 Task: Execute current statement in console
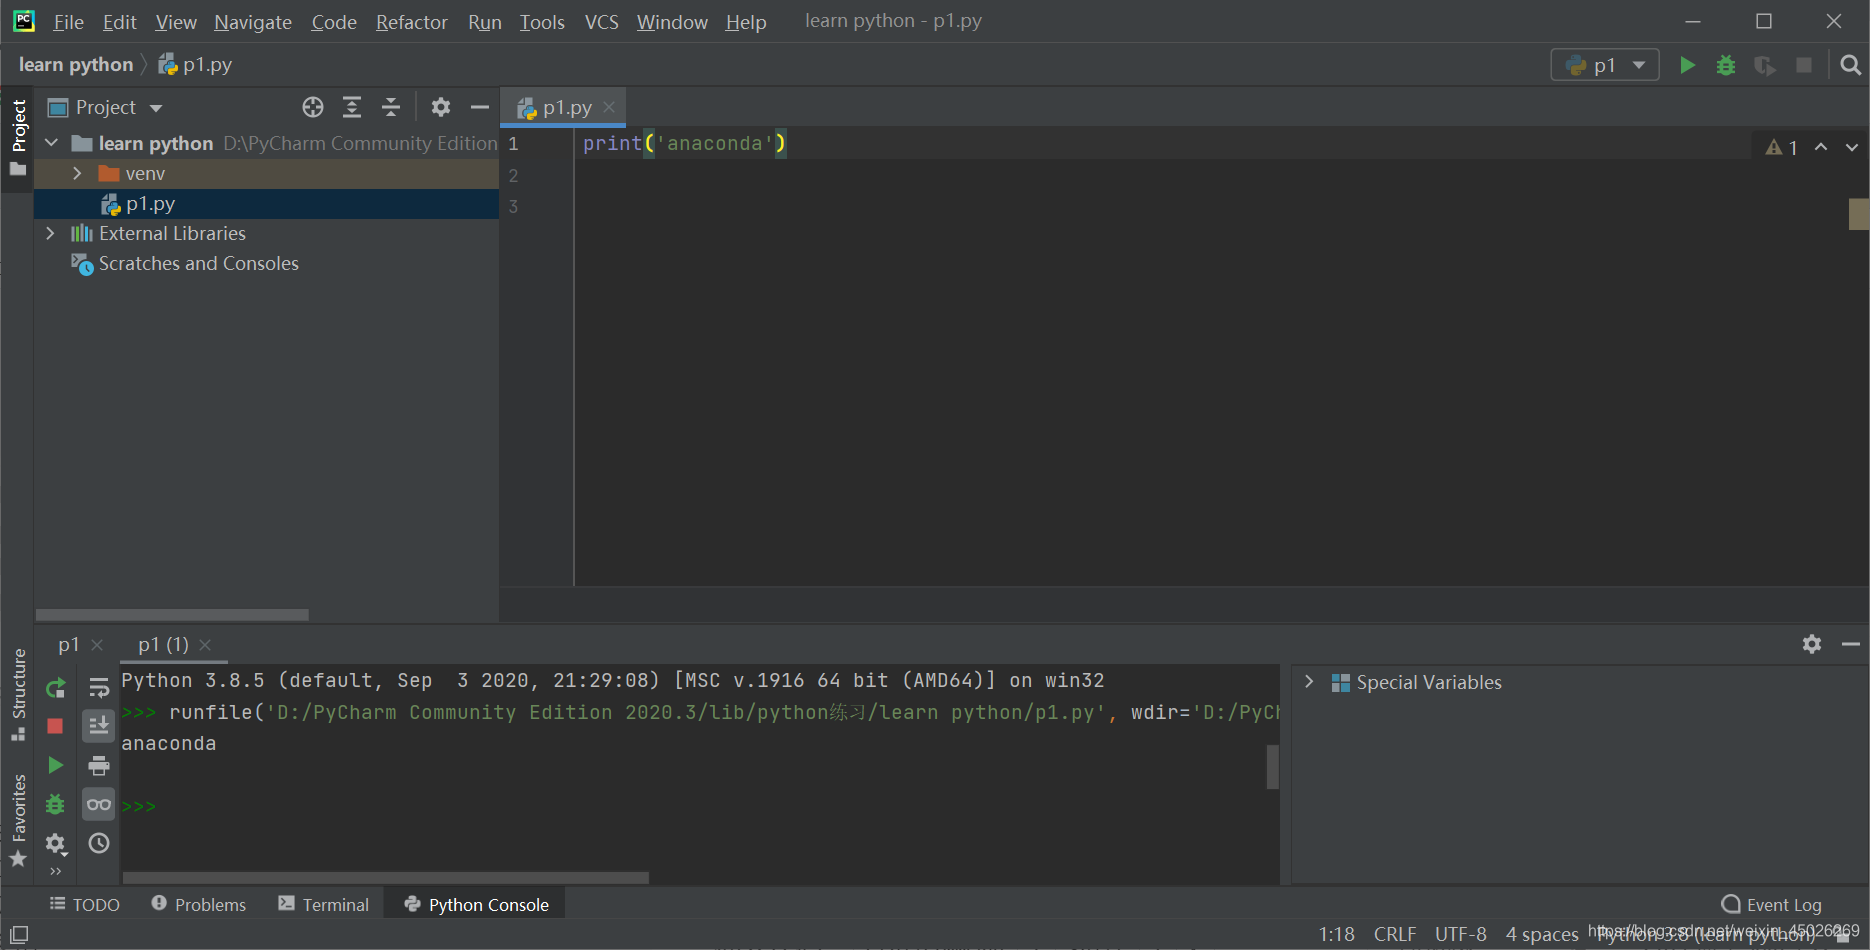(56, 765)
